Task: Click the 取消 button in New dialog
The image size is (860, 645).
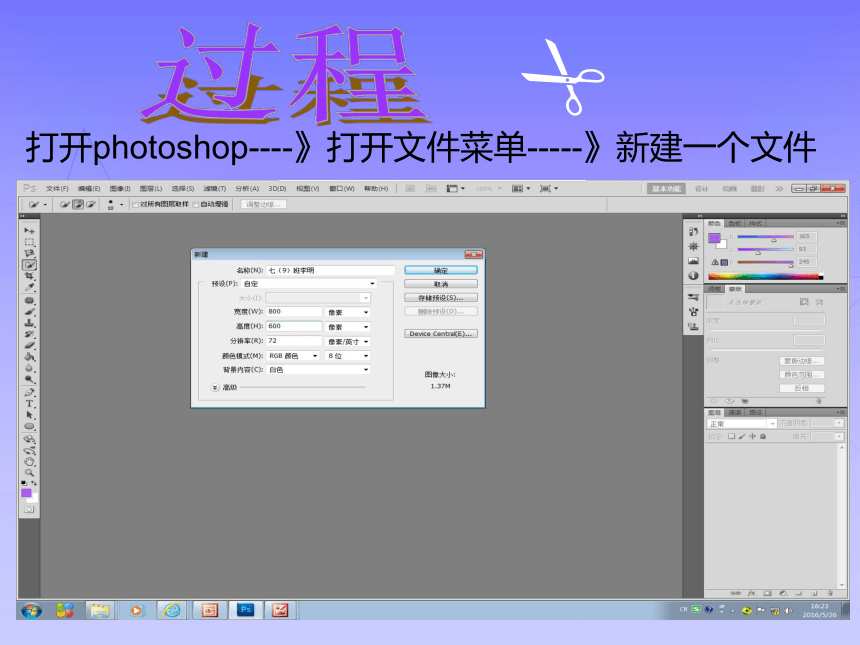Action: (441, 284)
